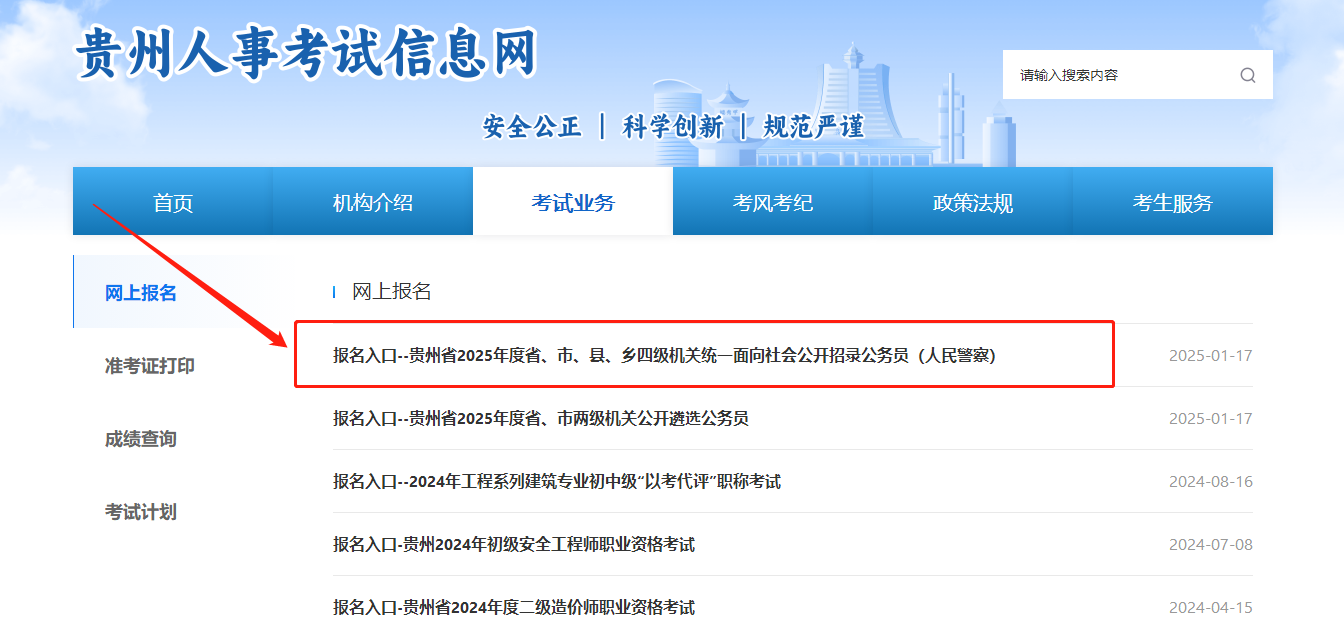1344x631 pixels.
Task: Open 2025年度省、市两级机关公开遴选公务员 registration link
Action: 541,418
